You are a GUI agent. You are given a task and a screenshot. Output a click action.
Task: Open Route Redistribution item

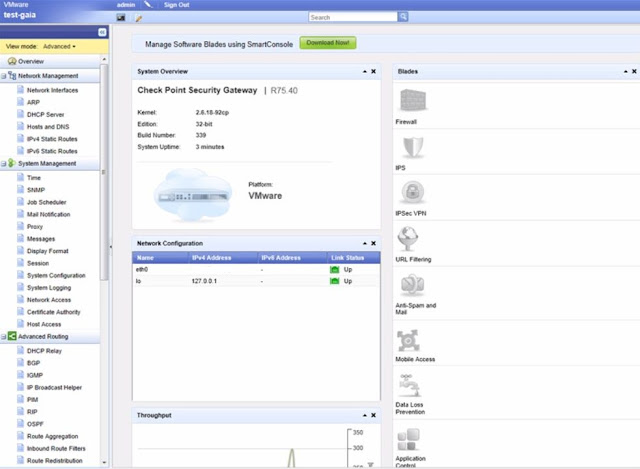pyautogui.click(x=54, y=461)
